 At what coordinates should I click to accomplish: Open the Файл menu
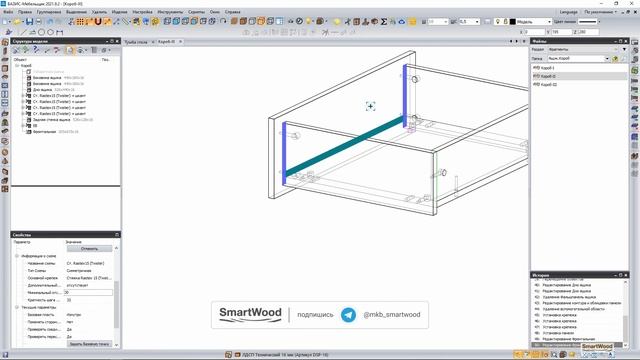[8, 12]
